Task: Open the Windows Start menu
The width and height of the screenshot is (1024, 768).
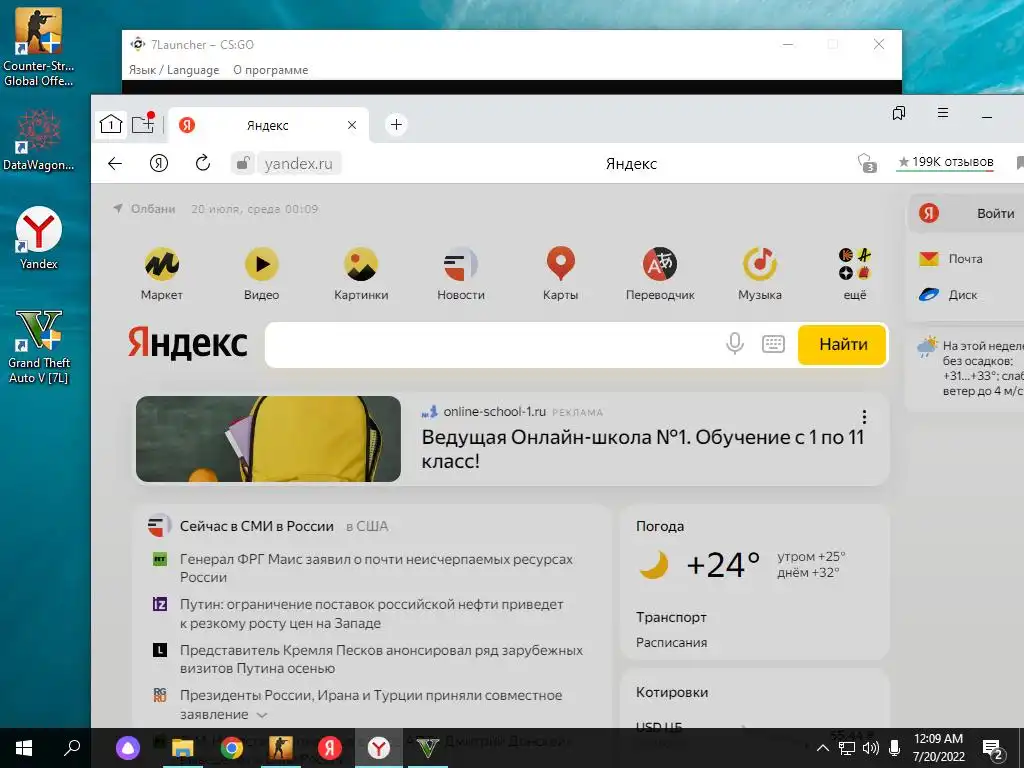Action: (x=24, y=748)
